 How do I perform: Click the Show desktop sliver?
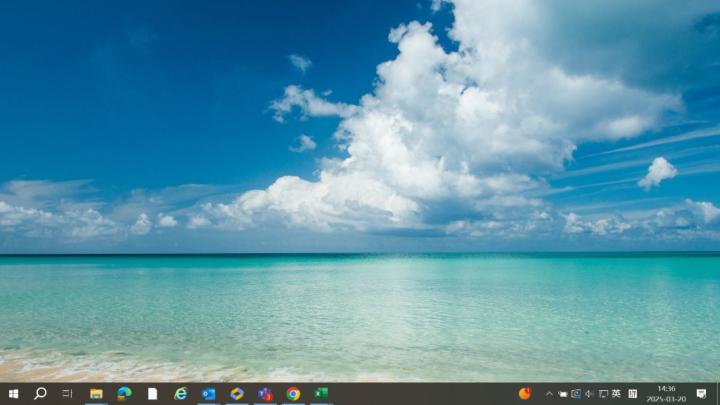click(718, 394)
